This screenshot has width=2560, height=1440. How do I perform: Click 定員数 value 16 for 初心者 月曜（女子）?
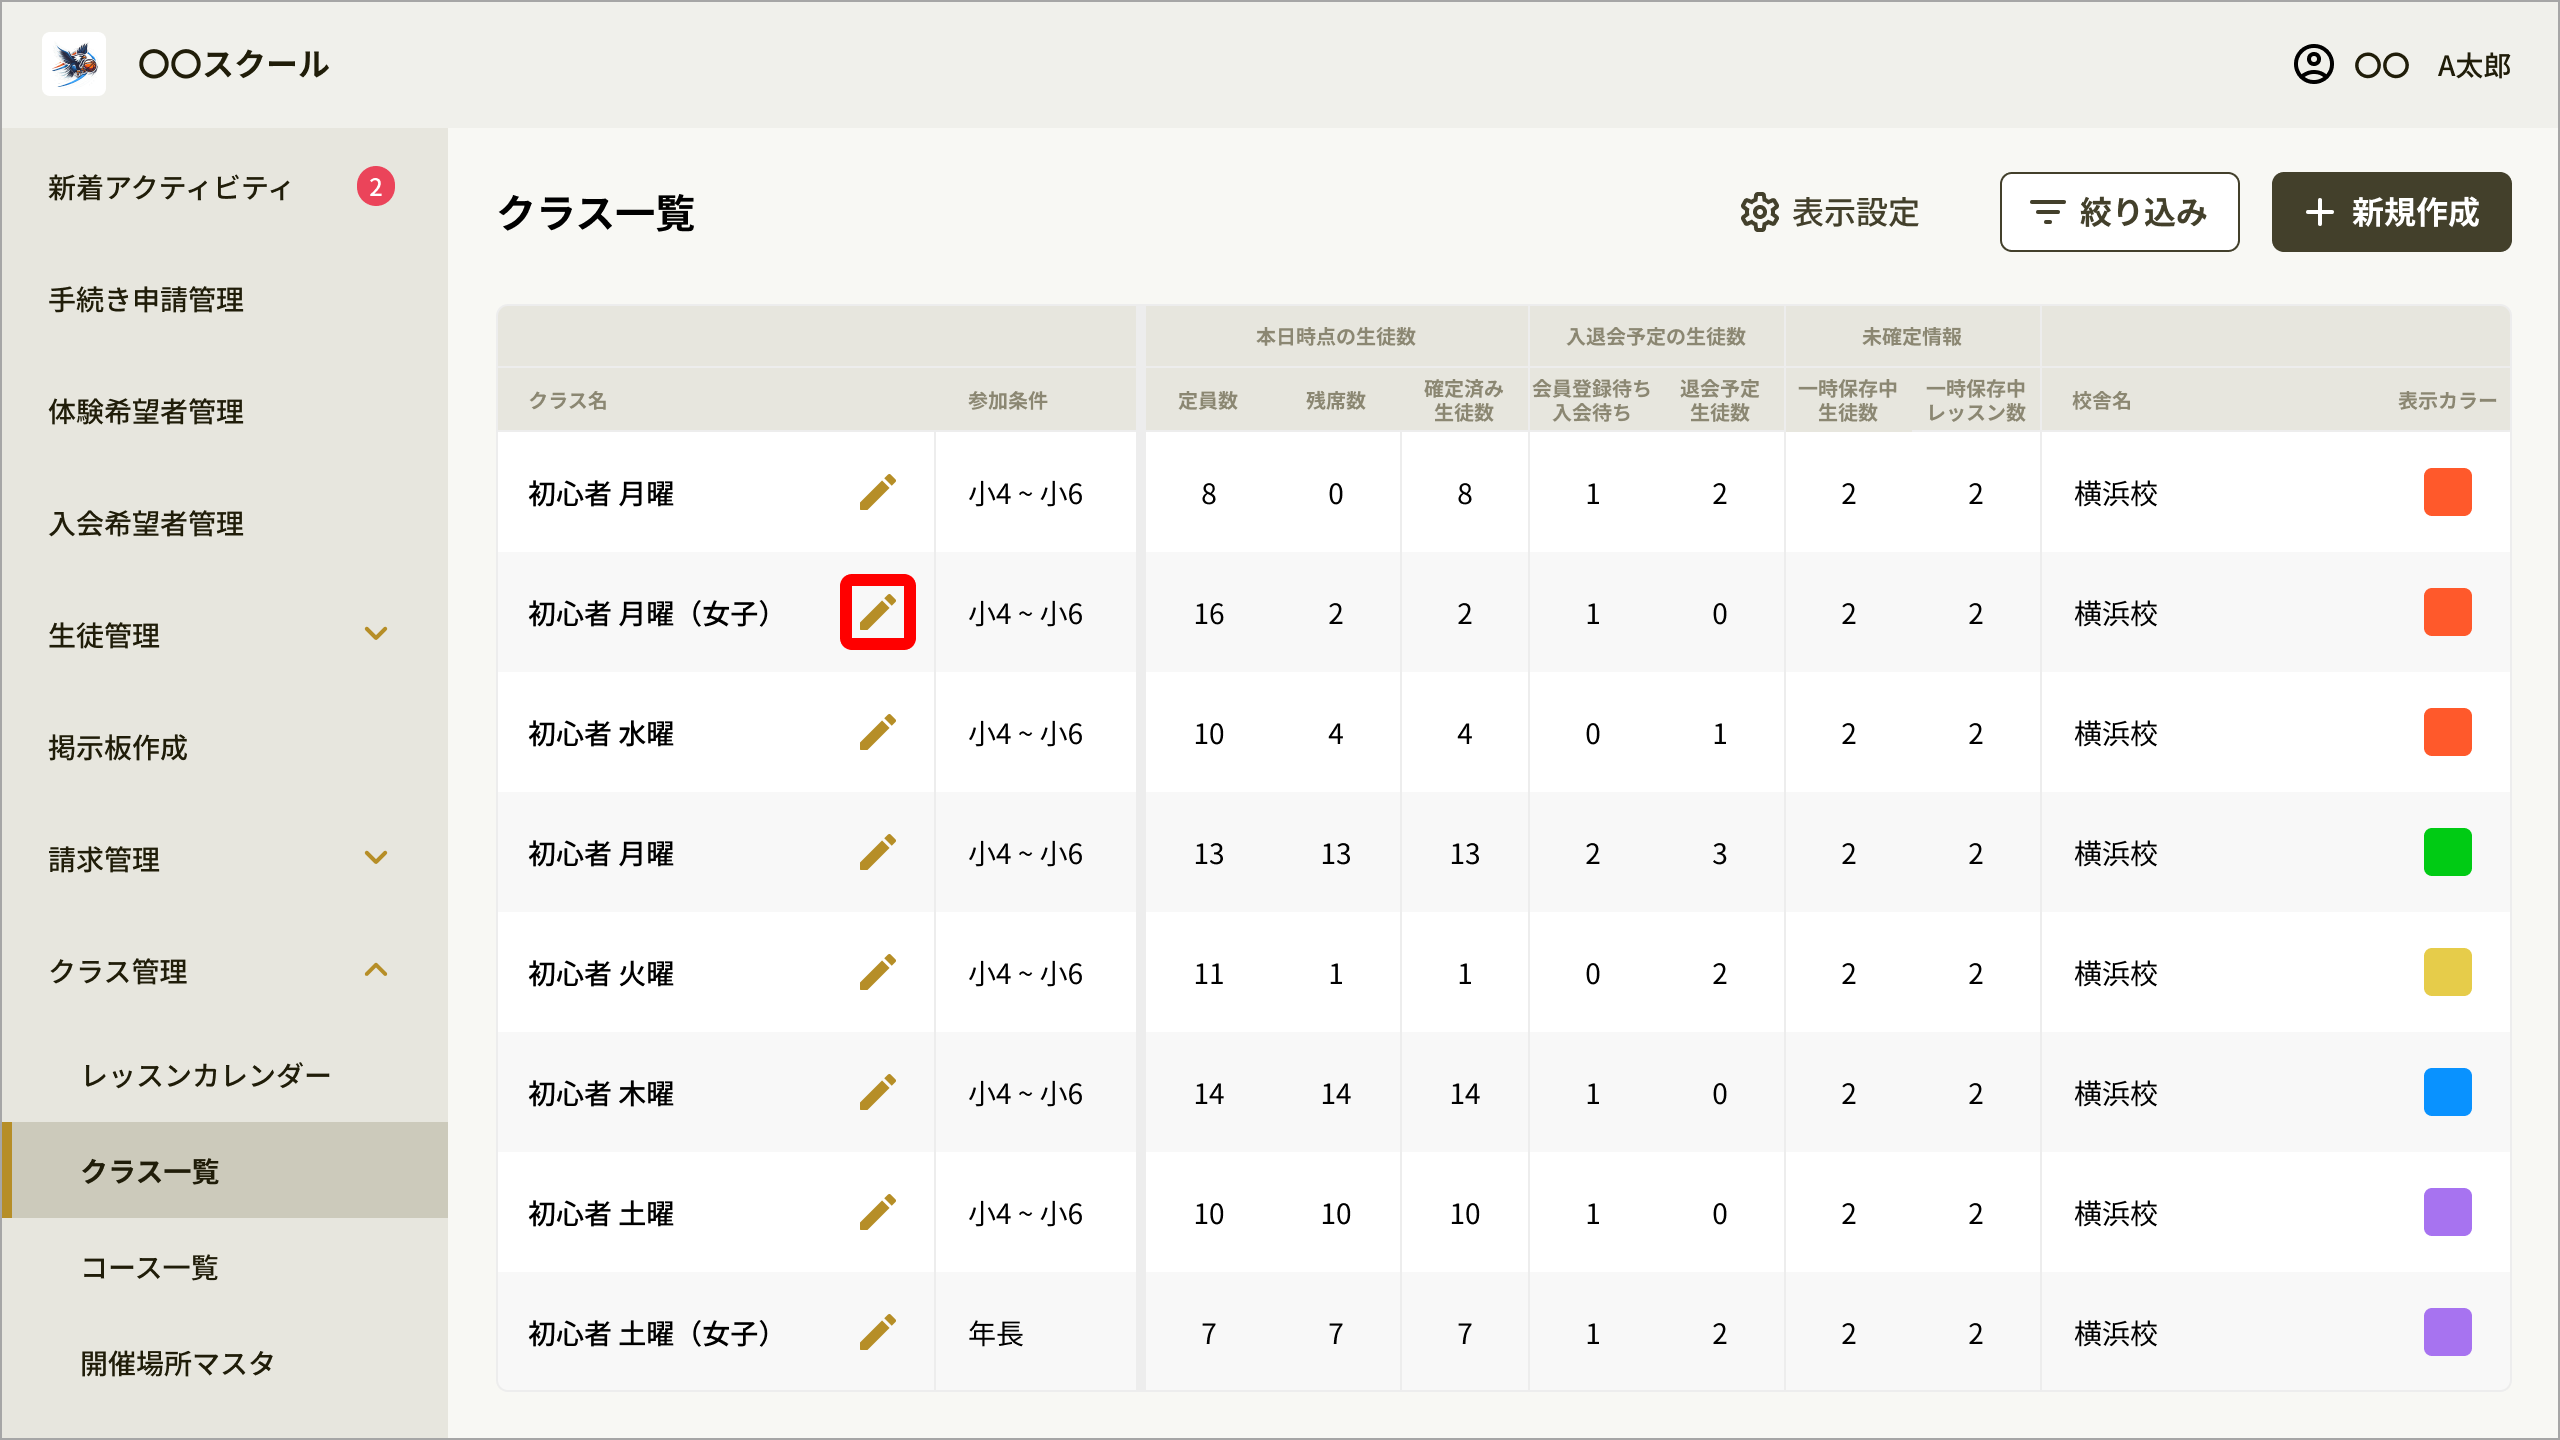(x=1208, y=613)
